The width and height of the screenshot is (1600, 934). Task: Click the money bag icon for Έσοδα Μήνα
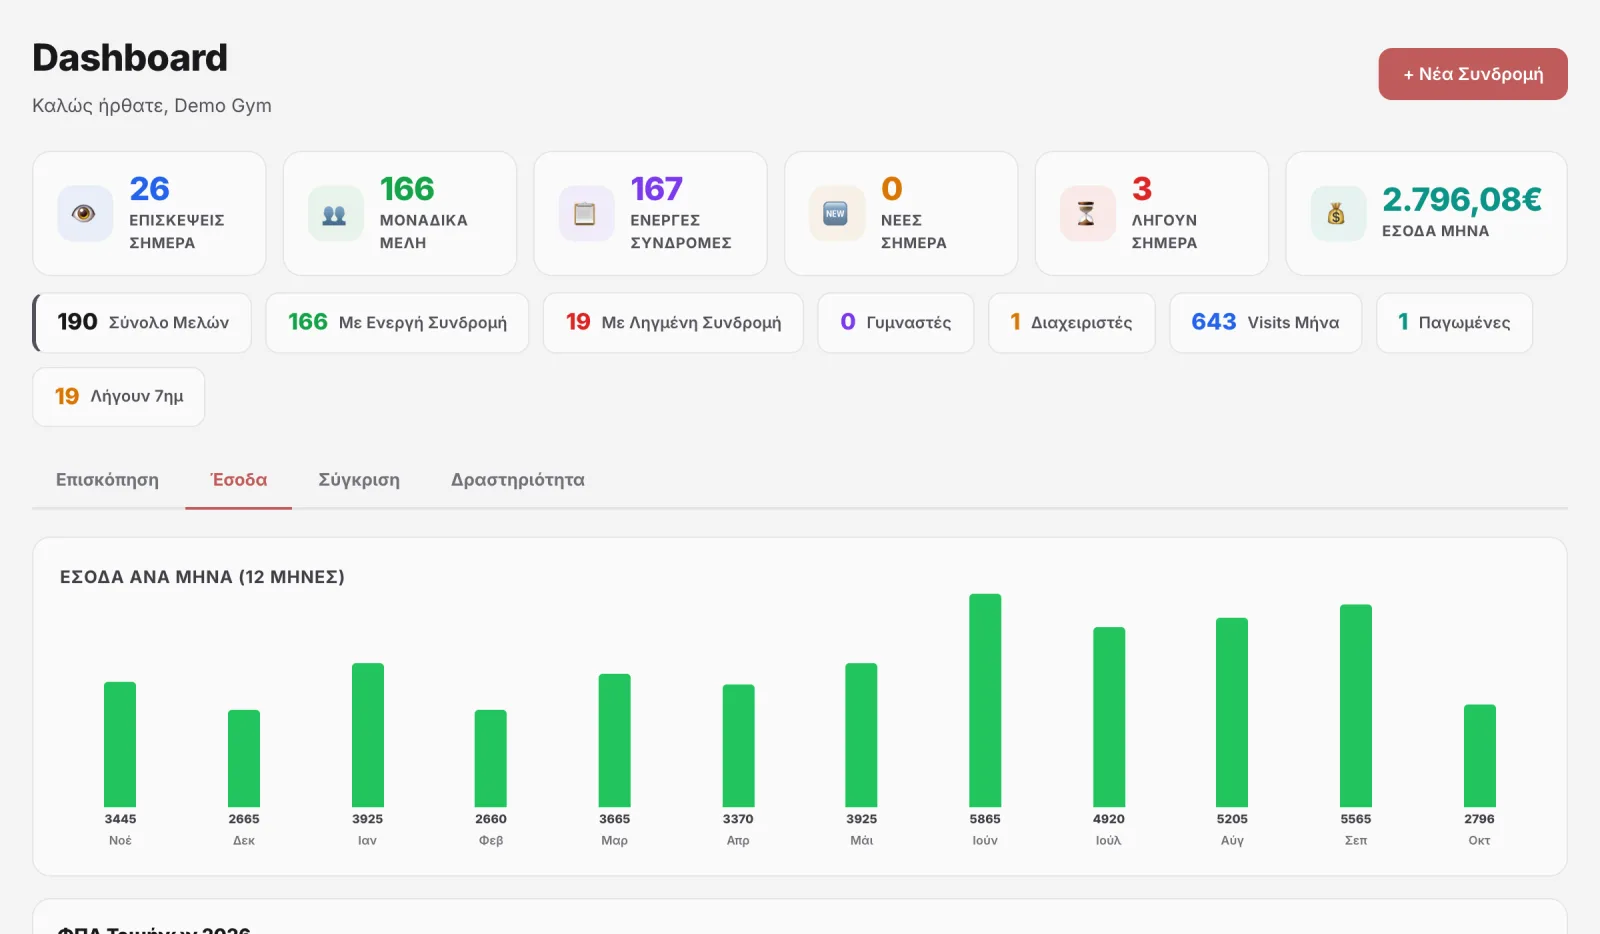pyautogui.click(x=1338, y=213)
